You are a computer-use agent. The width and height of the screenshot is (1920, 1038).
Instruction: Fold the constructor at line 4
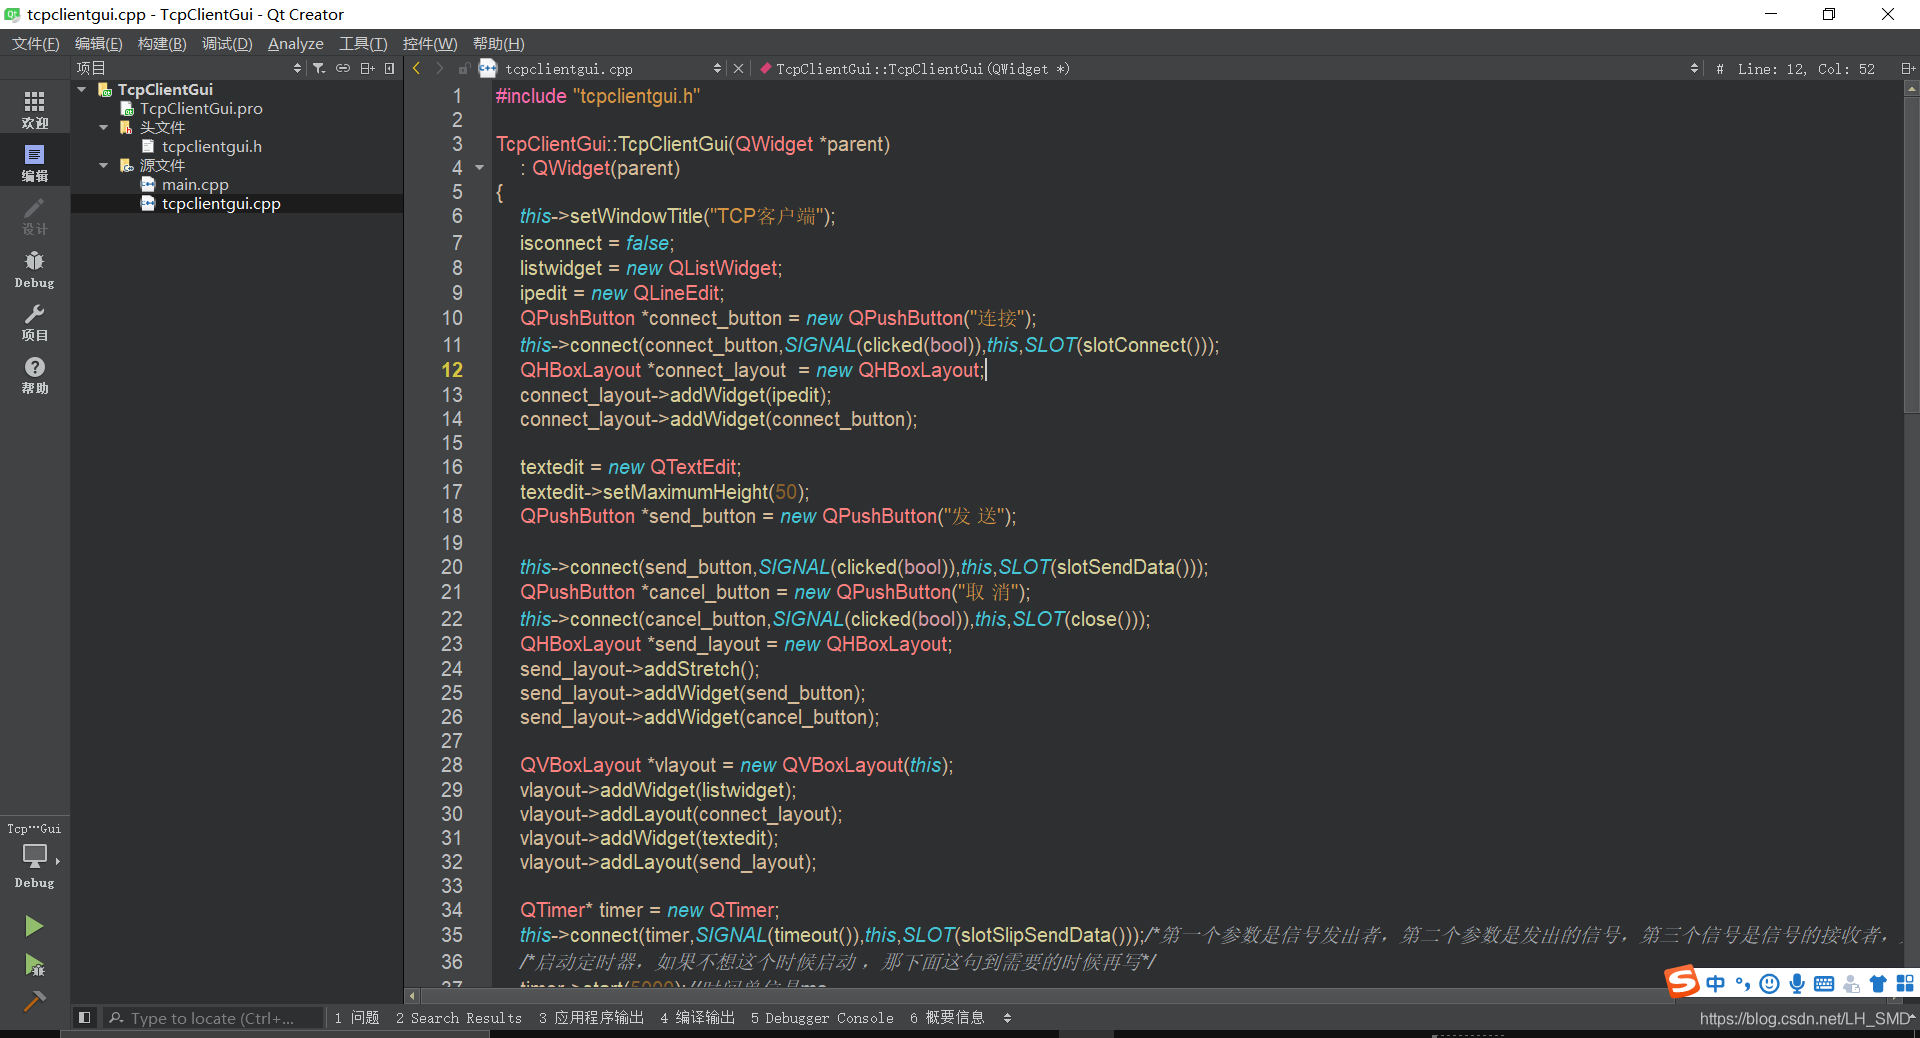click(479, 168)
